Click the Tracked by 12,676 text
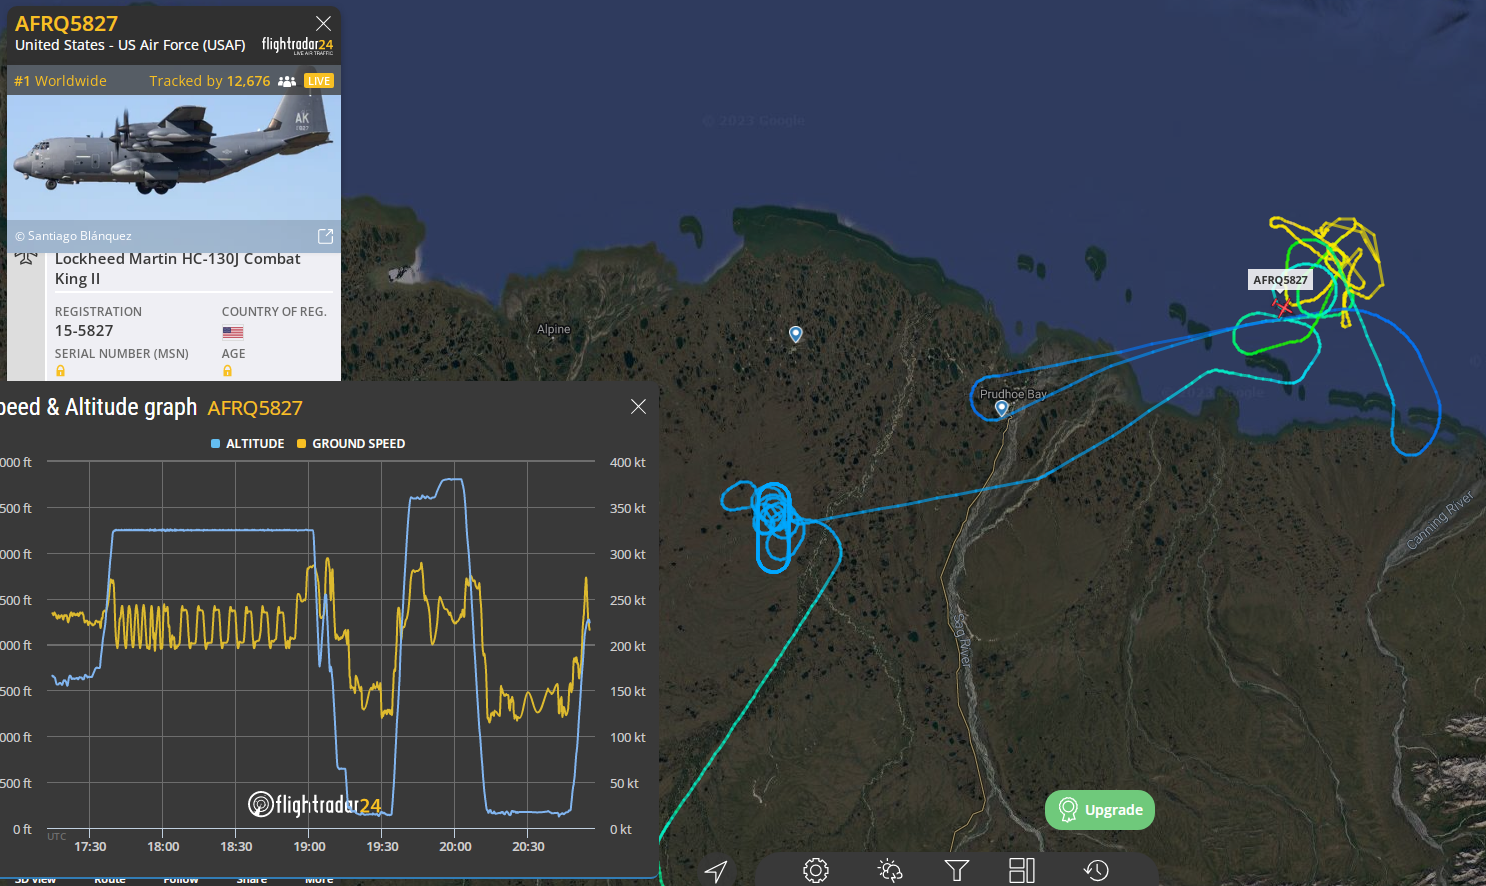Viewport: 1486px width, 886px height. coord(210,81)
